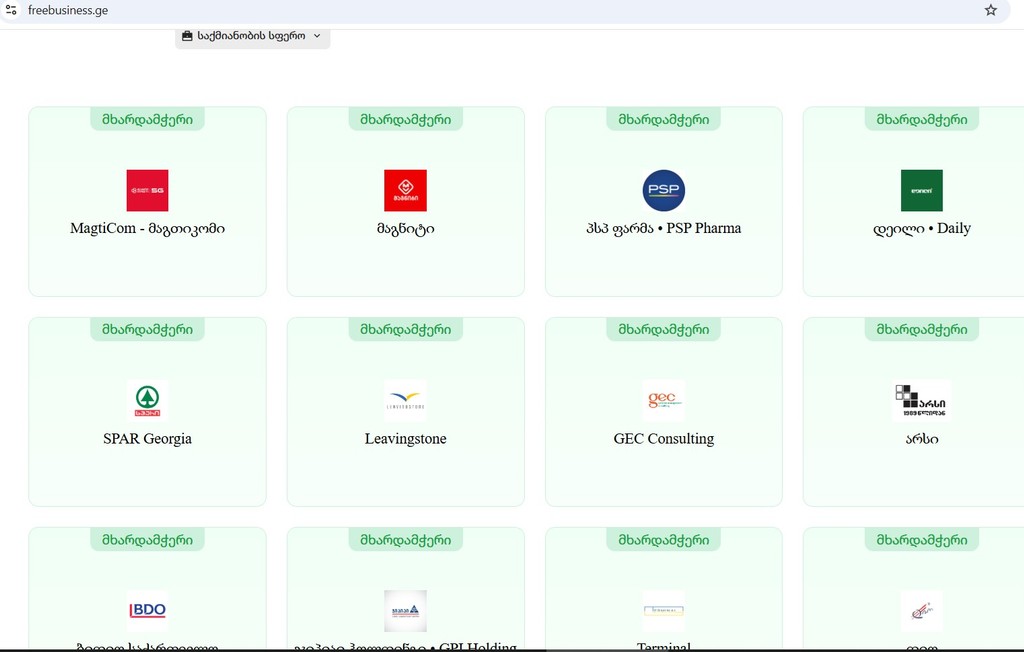Click მხარდამჭერი badge above the Terminal logo
This screenshot has height=652, width=1024.
[664, 540]
